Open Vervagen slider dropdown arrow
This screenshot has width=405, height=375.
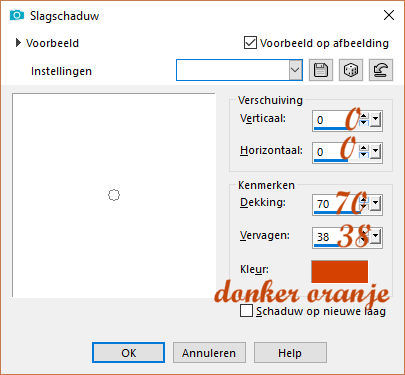coord(375,236)
